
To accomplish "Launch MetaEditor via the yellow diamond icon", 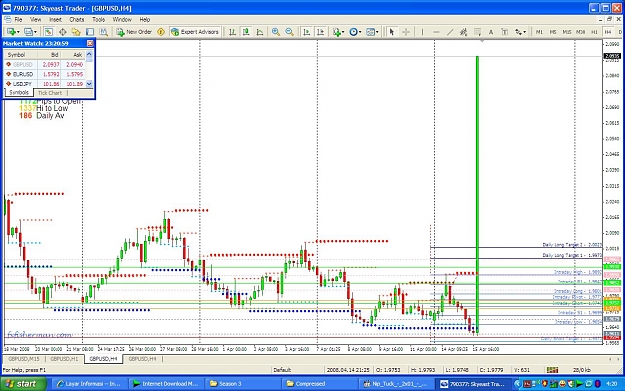I will pos(161,32).
